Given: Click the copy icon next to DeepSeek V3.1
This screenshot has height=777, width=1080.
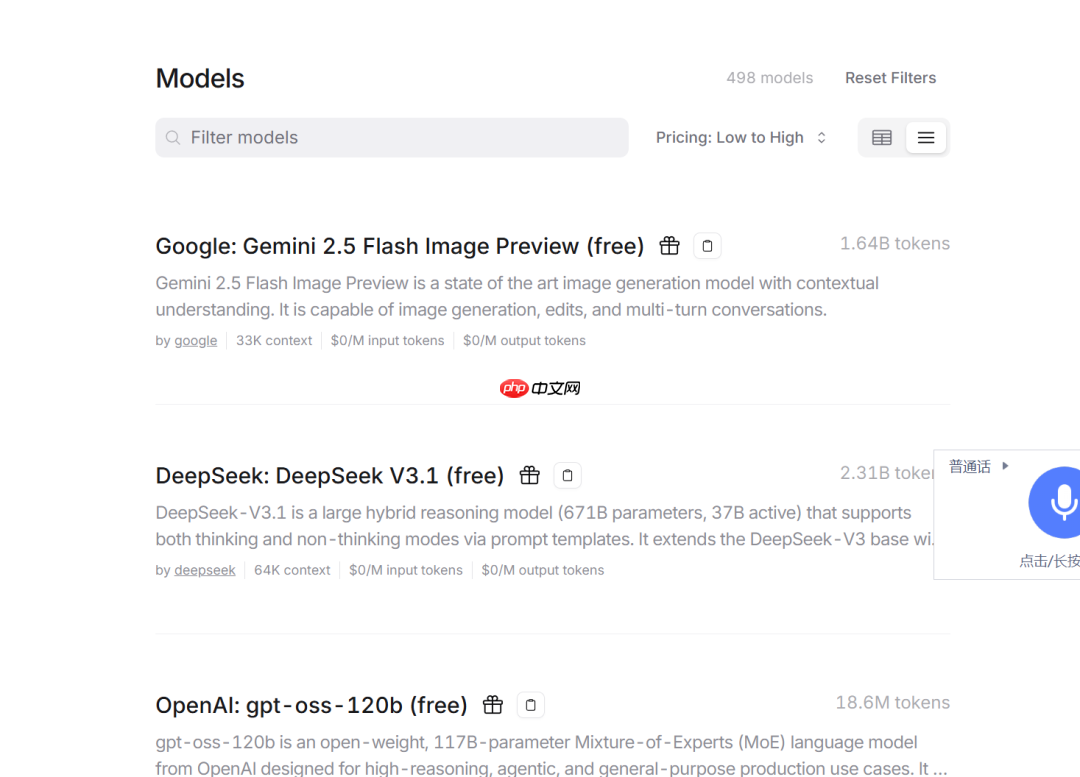Looking at the screenshot, I should pos(567,475).
